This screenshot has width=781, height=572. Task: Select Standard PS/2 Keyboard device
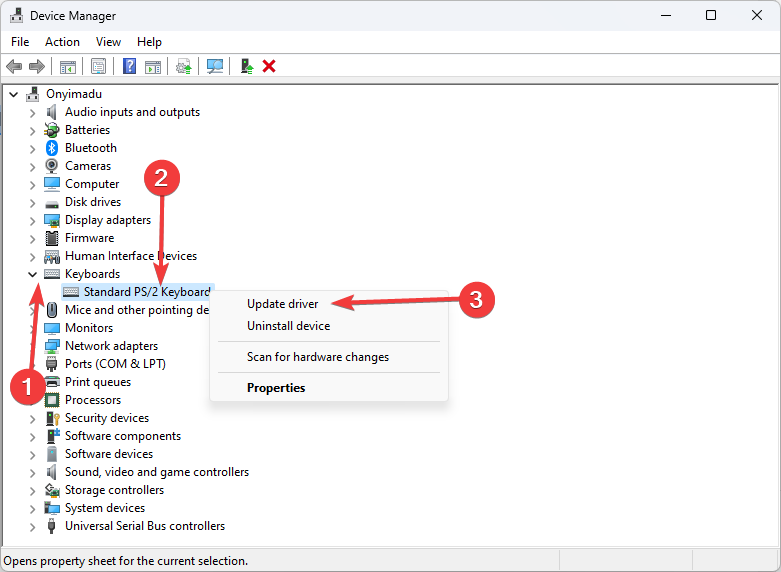click(147, 292)
